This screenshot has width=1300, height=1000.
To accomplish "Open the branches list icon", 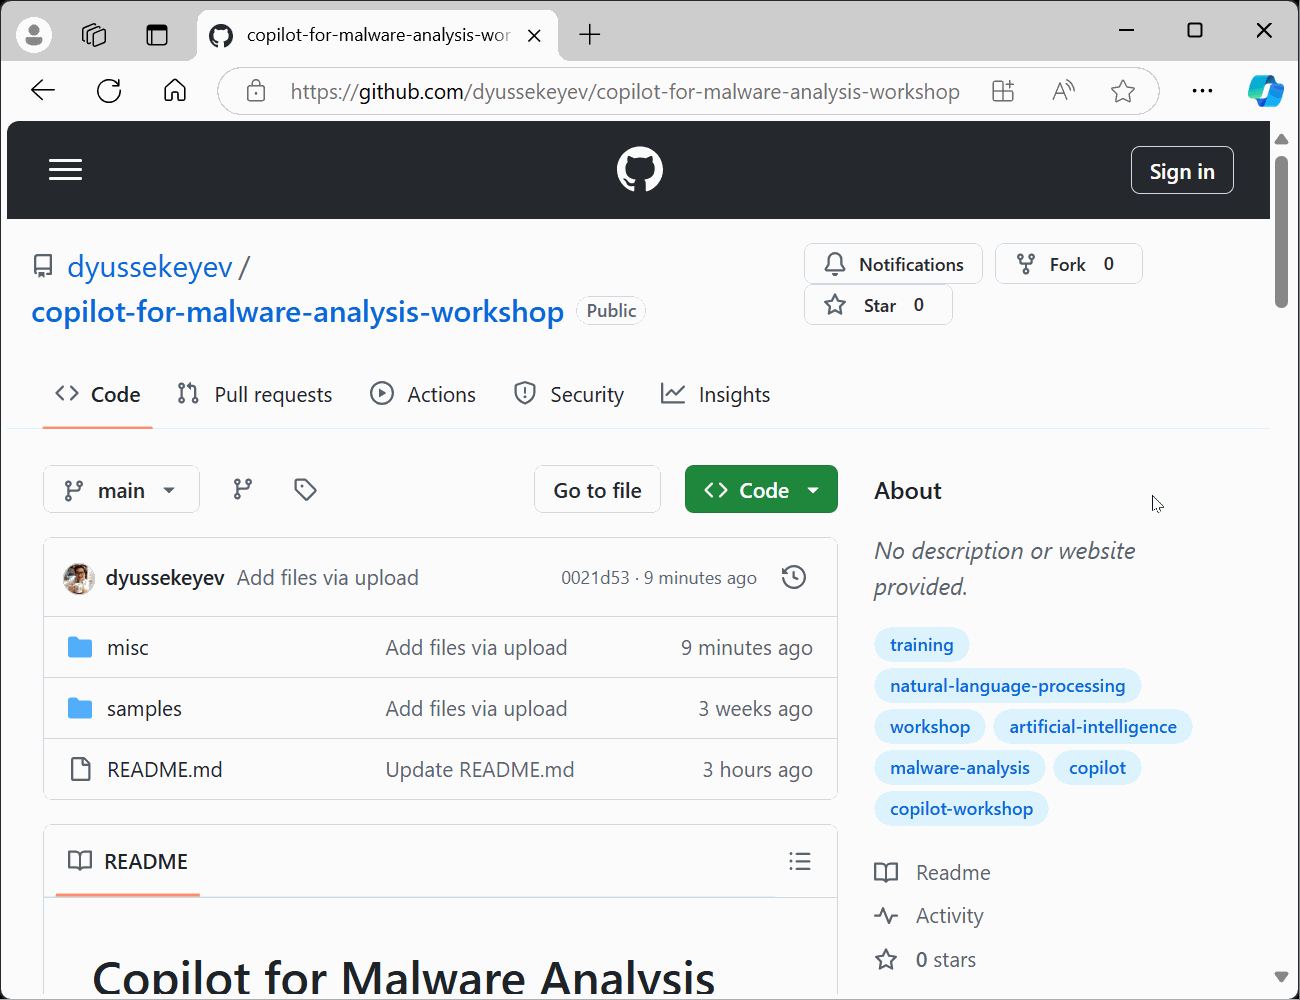I will (x=243, y=489).
